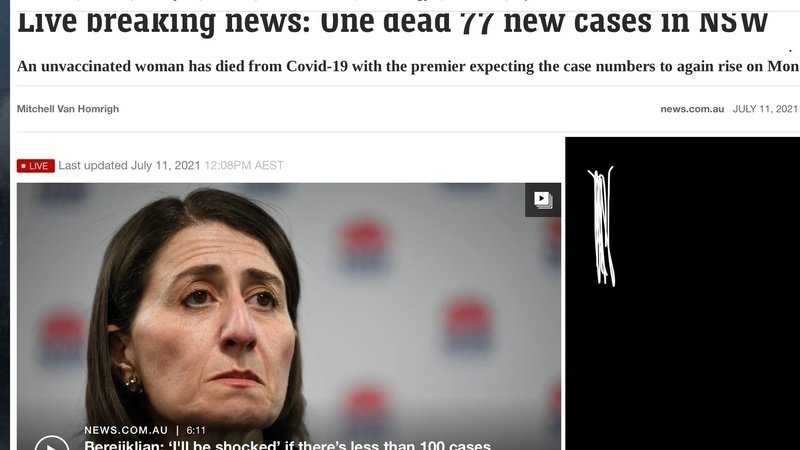The image size is (800, 450).
Task: Click the white scribble on the black panel
Action: (x=602, y=226)
